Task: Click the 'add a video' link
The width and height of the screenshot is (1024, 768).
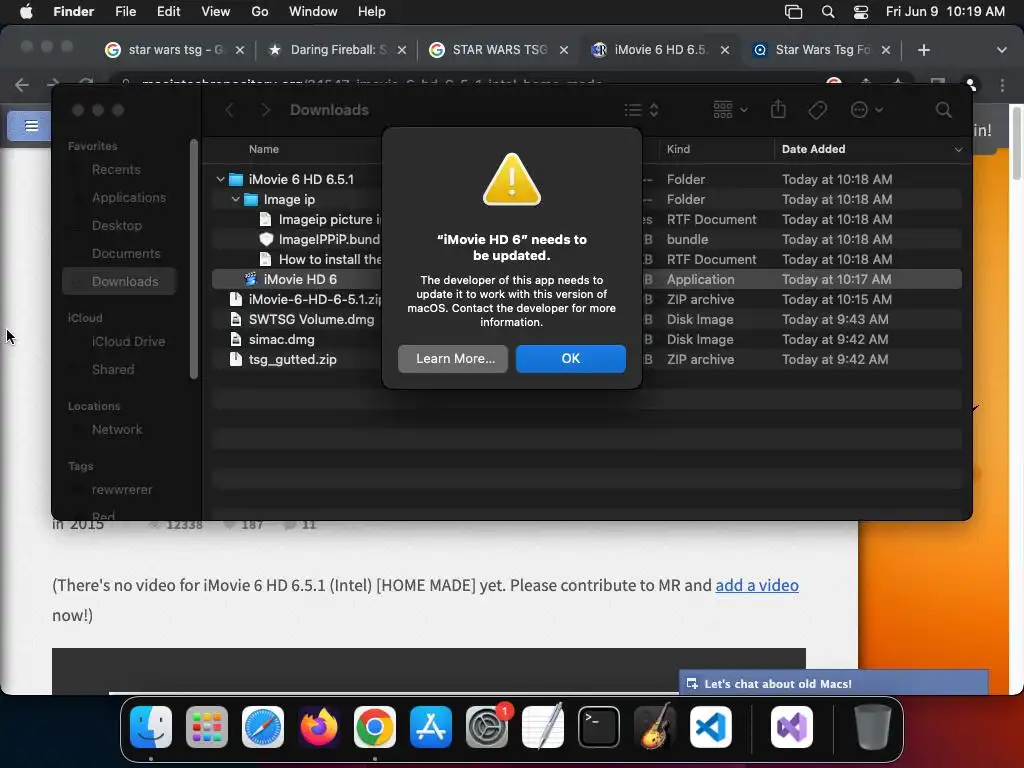Action: tap(757, 585)
